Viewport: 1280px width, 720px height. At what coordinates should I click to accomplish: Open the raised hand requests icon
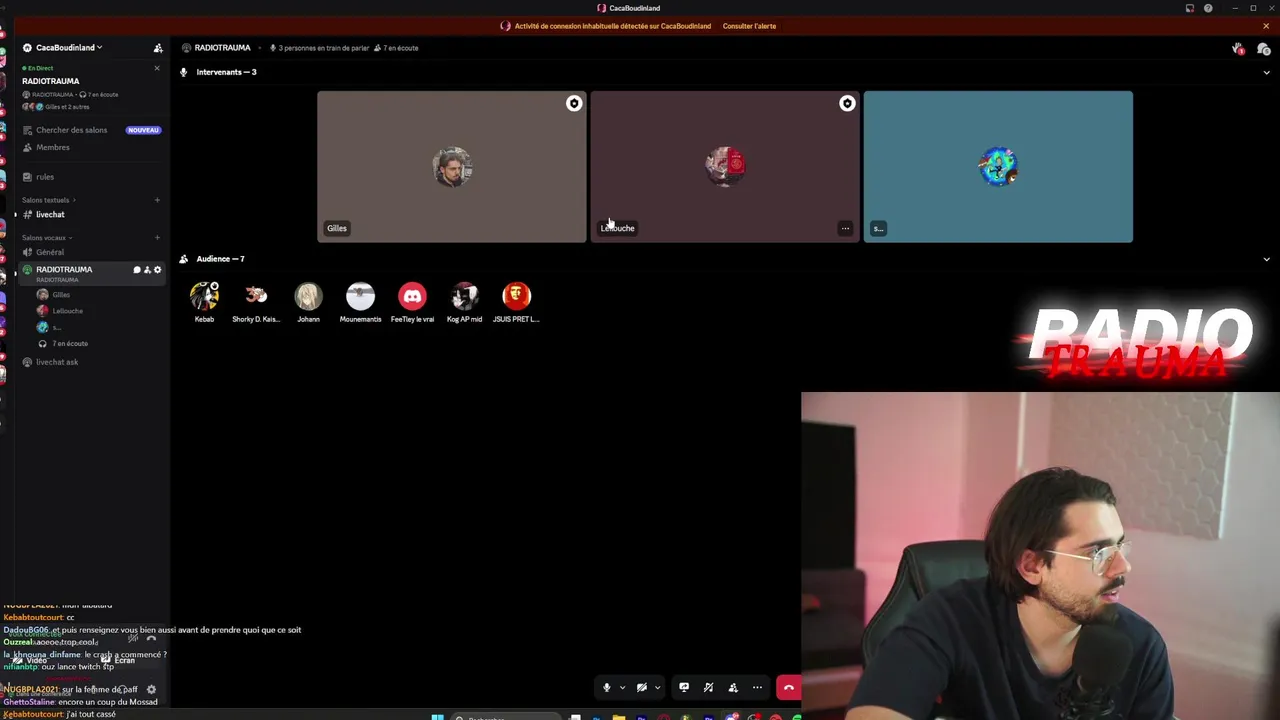[1238, 49]
